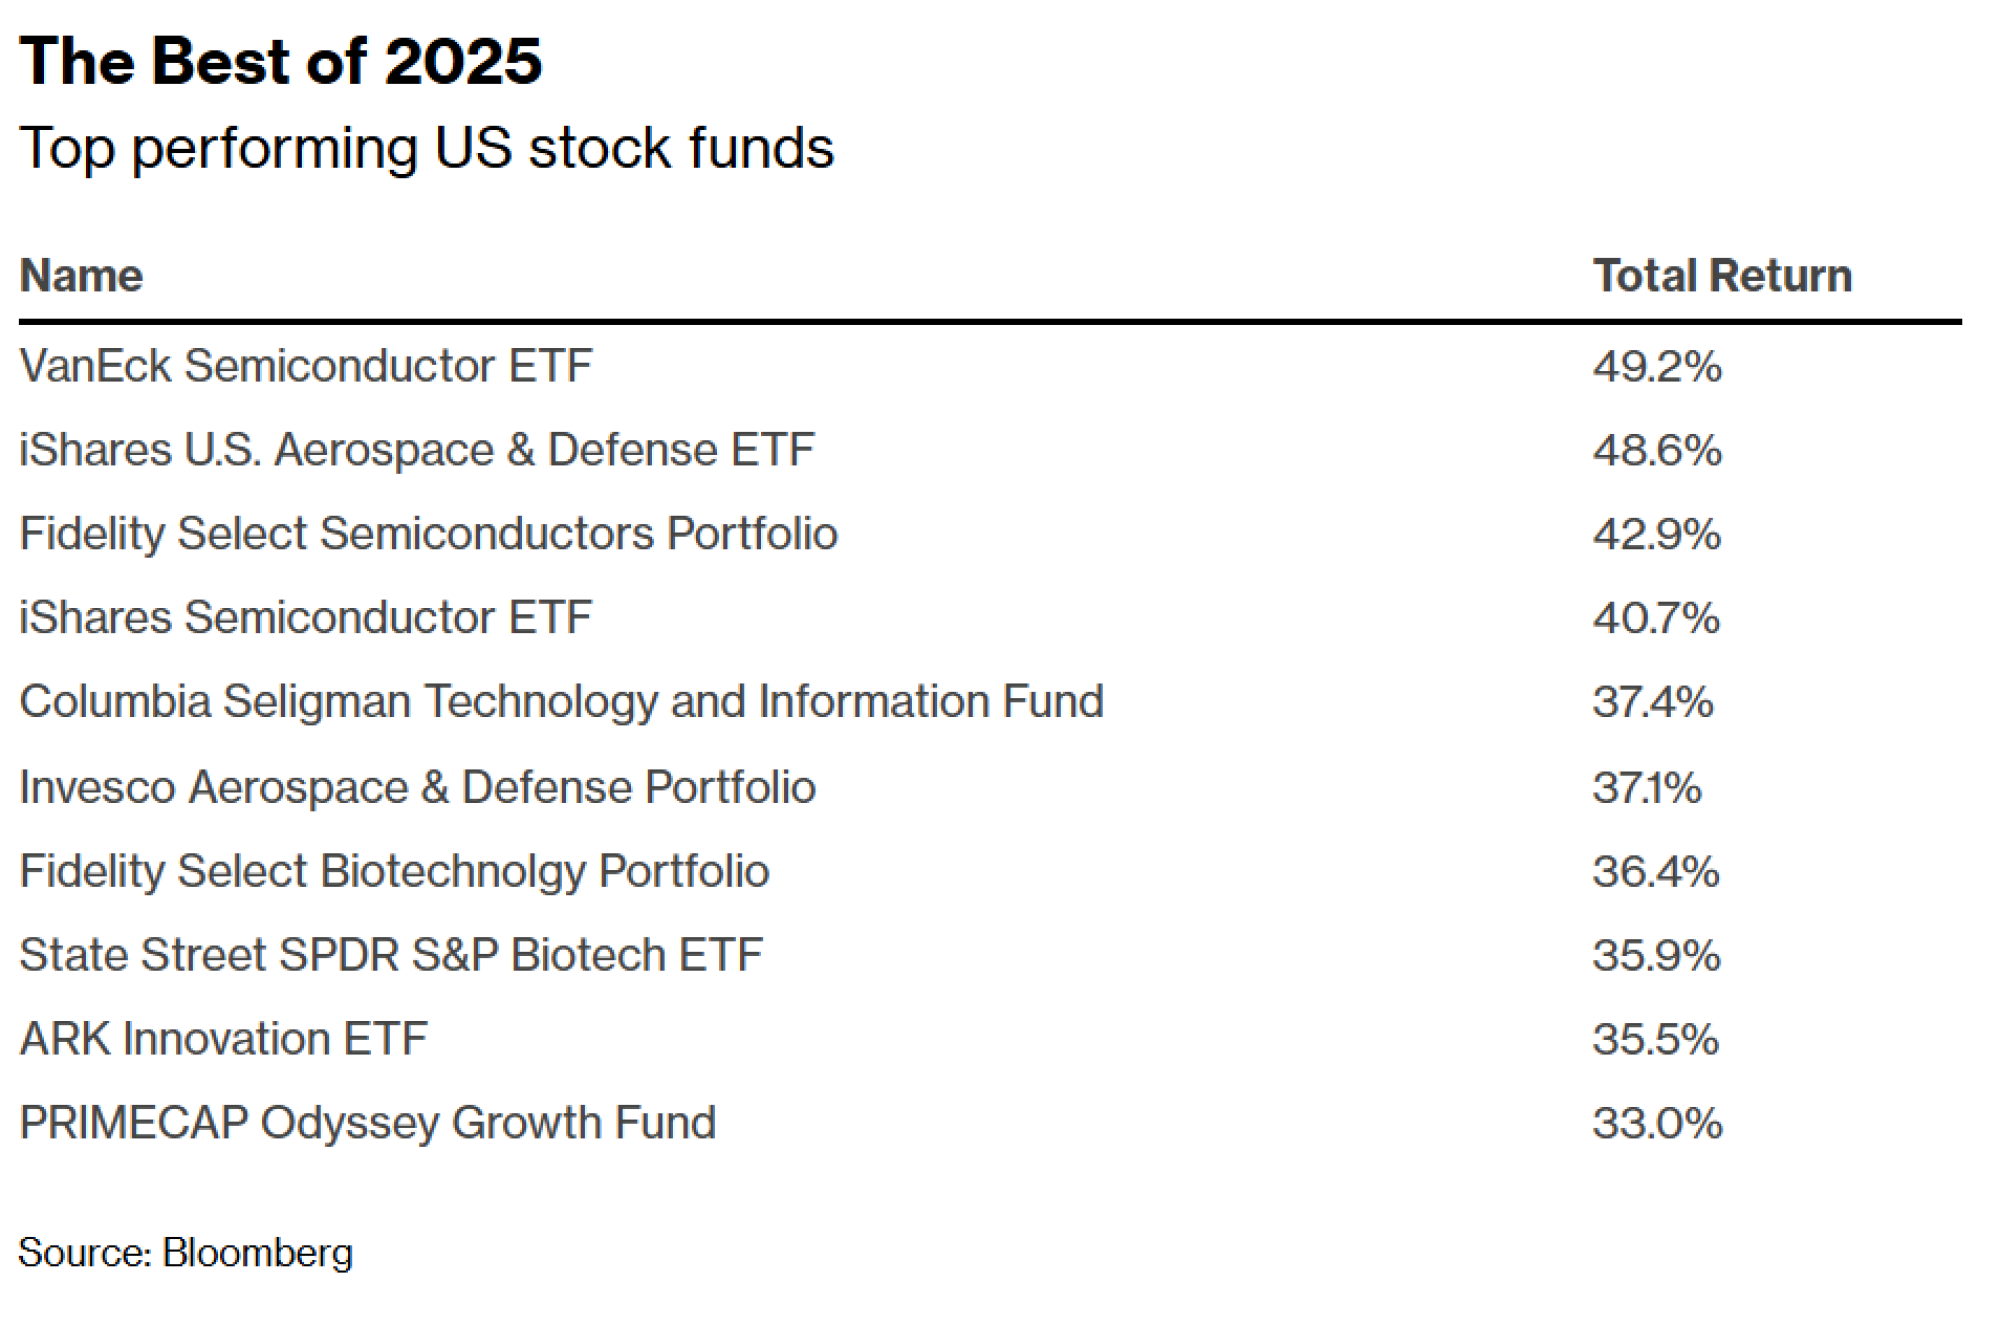Select the ARK Innovation ETF name
The height and width of the screenshot is (1325, 2000).
tap(223, 1039)
